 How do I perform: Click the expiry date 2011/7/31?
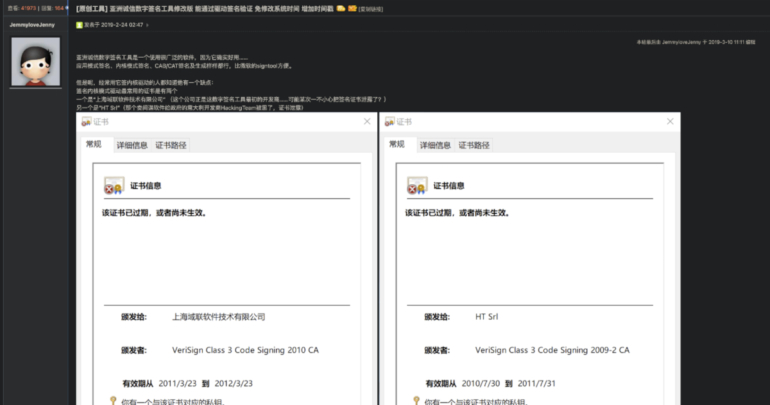click(537, 383)
